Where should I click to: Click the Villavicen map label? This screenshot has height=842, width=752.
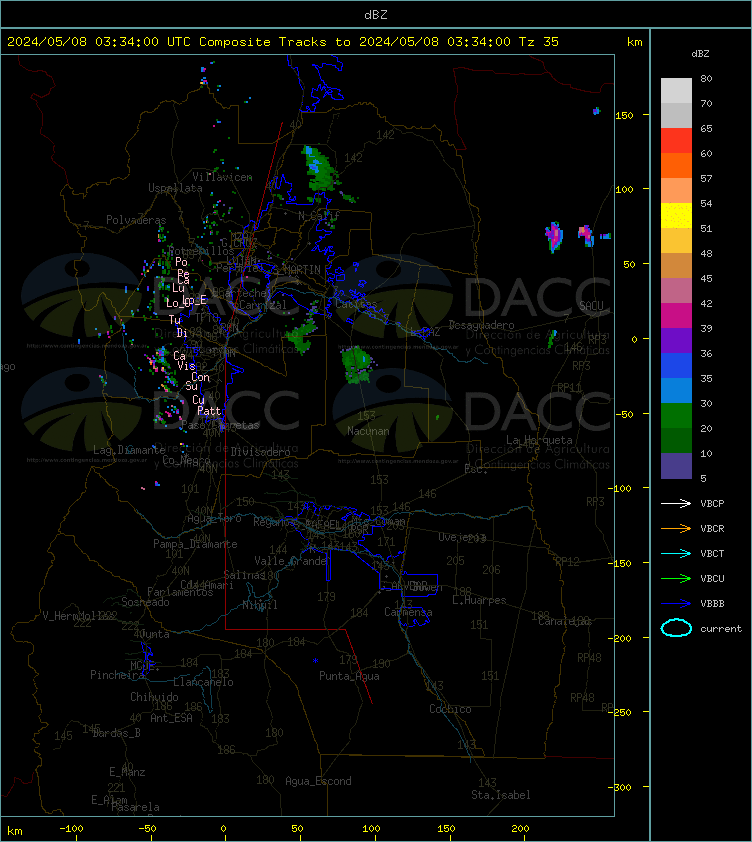tap(222, 177)
